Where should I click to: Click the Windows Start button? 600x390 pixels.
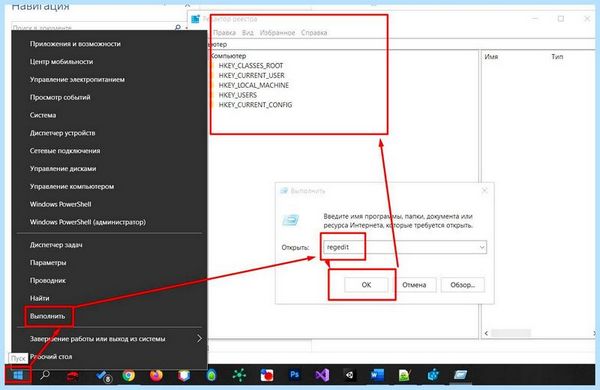point(18,375)
